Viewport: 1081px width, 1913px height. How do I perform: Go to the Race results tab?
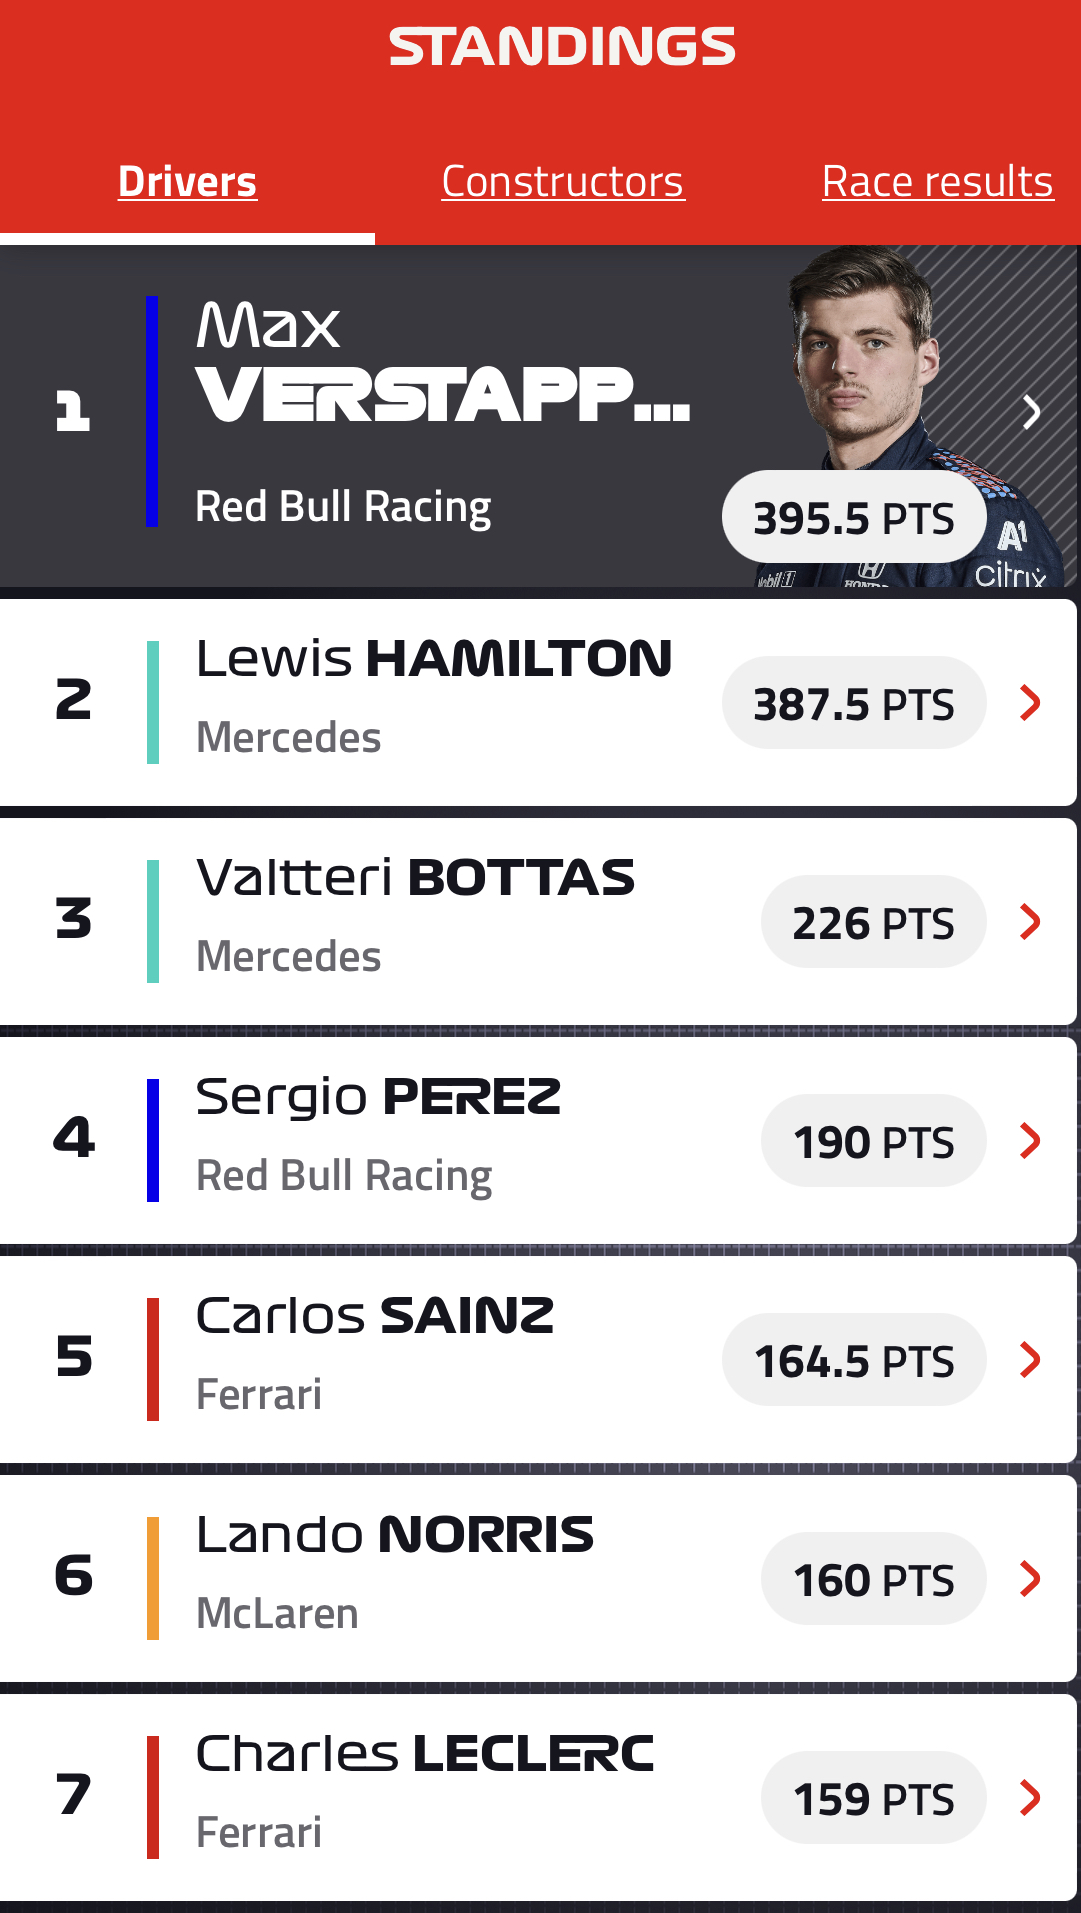tap(937, 182)
